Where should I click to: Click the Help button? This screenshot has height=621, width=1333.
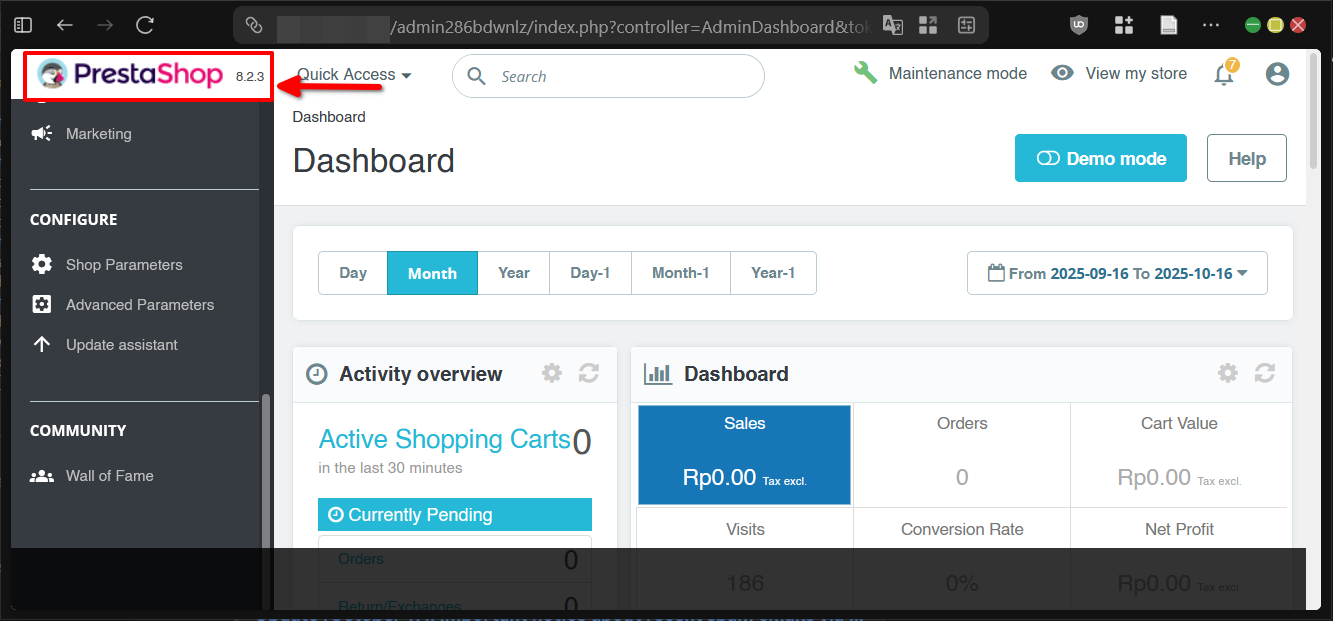1246,158
